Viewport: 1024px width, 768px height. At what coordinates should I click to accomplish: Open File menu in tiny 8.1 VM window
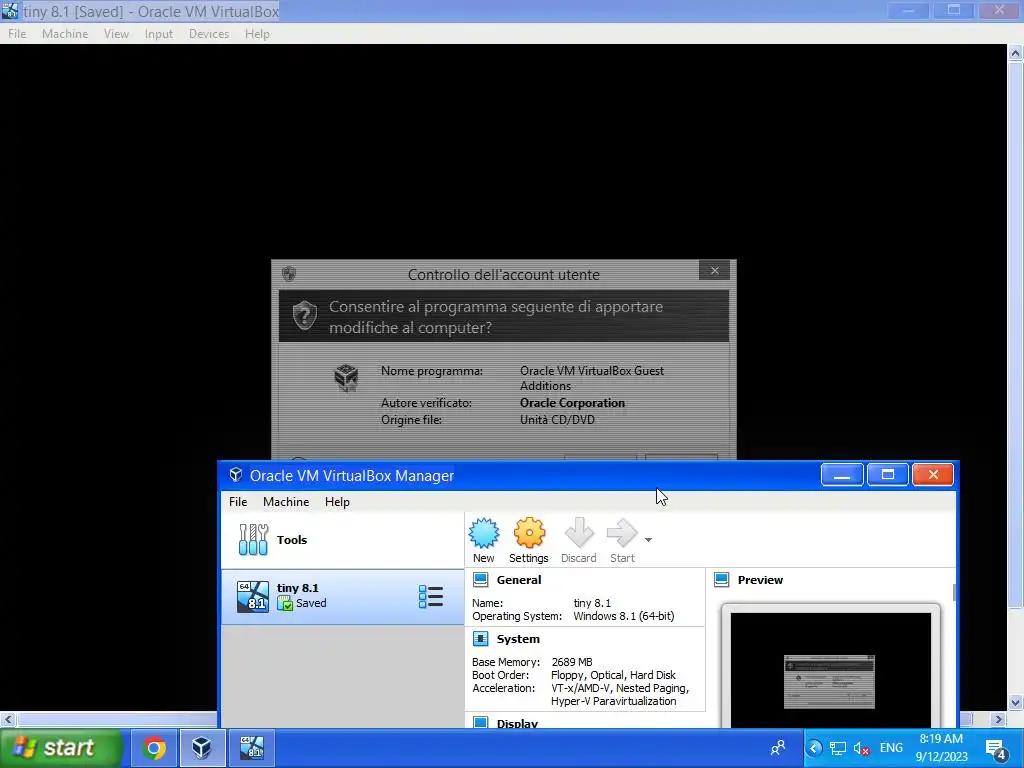pos(17,34)
